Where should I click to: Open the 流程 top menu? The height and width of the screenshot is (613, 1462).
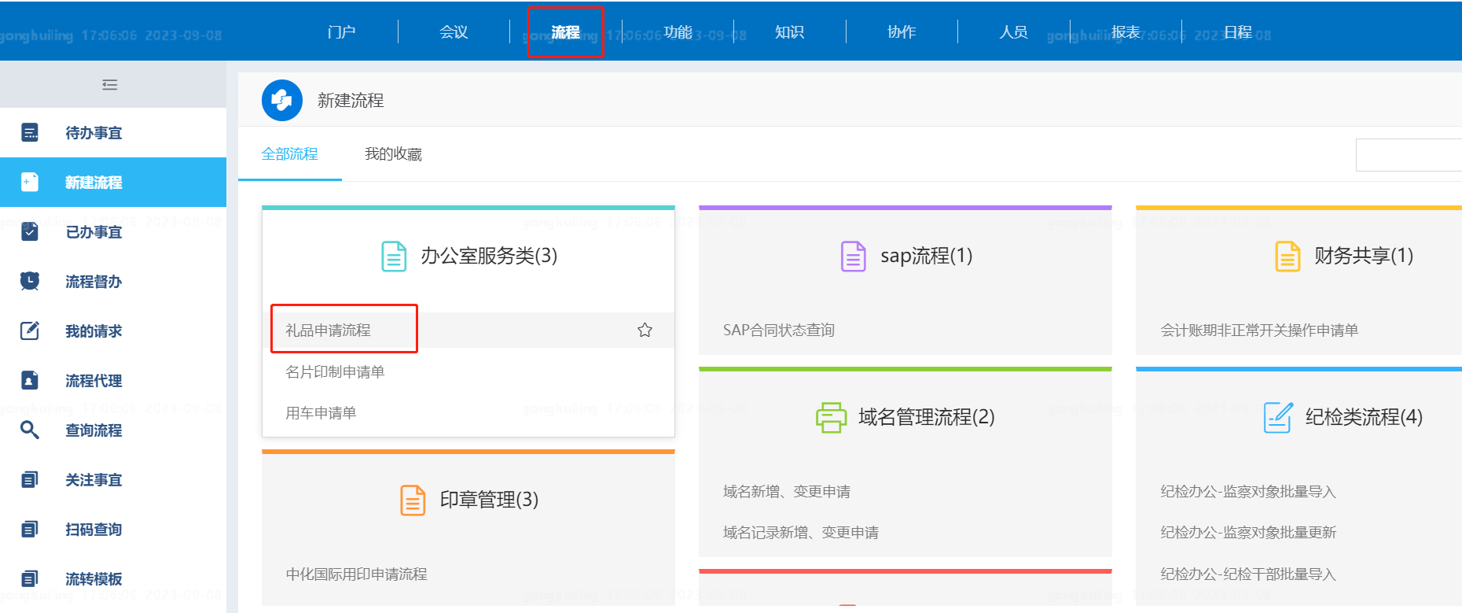(566, 32)
